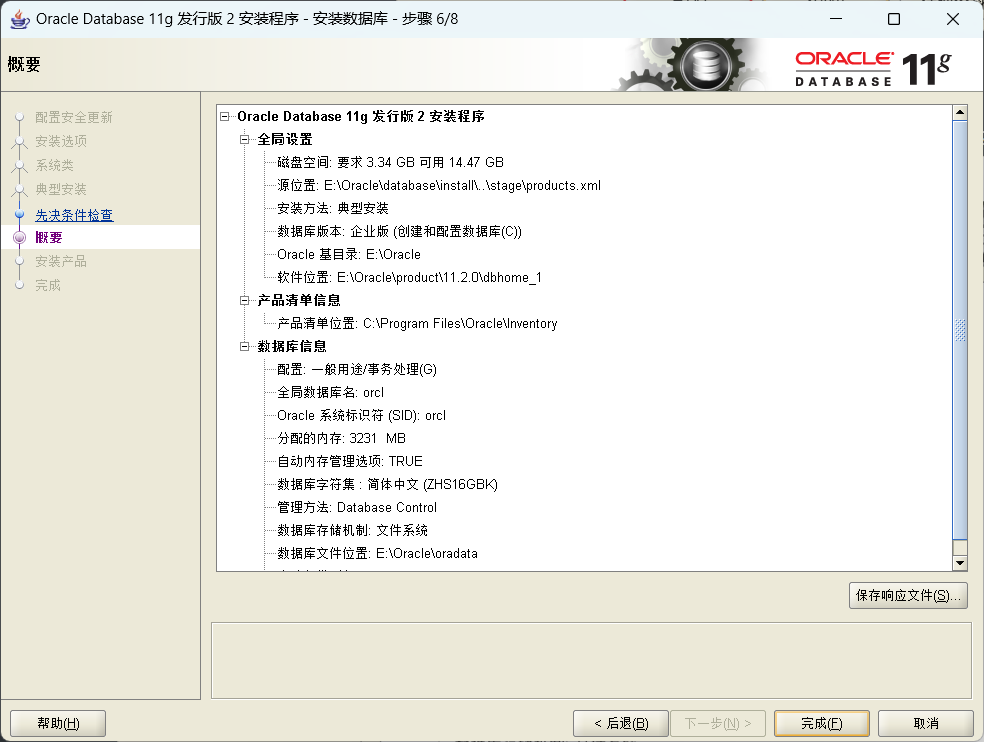Screen dimensions: 984x742
Task: Collapse the 数据库信息 tree node
Action: coord(242,346)
